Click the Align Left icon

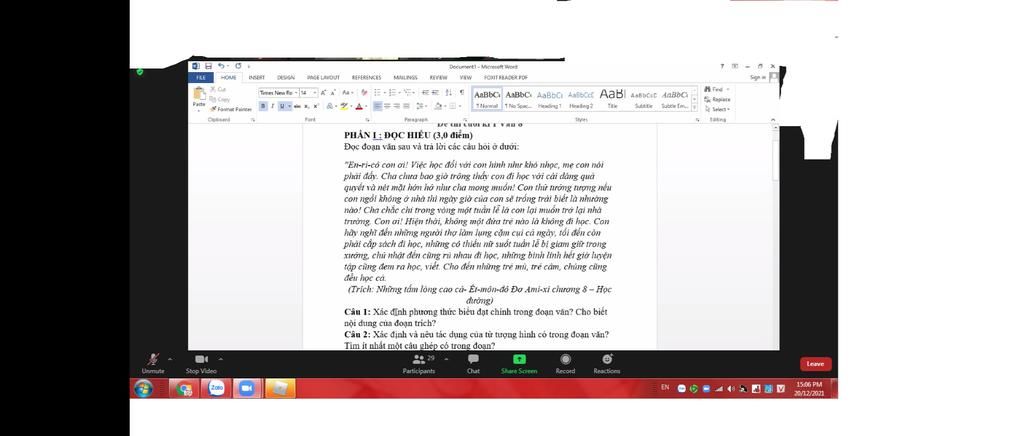[x=377, y=106]
